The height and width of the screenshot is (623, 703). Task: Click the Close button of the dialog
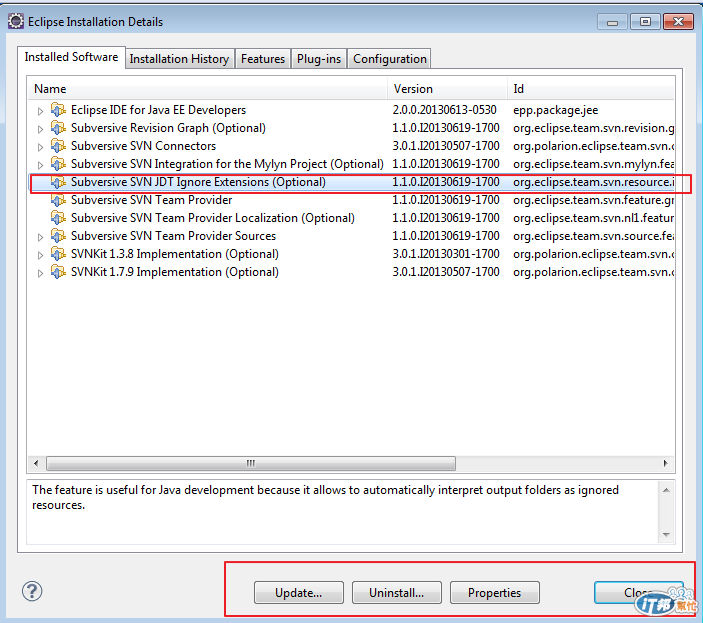pyautogui.click(x=638, y=593)
